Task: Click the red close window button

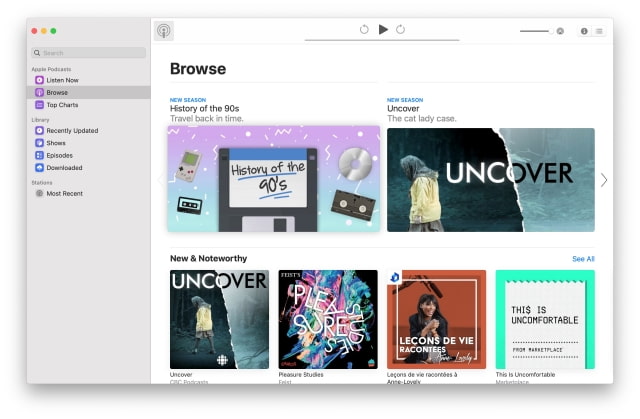Action: 34,31
